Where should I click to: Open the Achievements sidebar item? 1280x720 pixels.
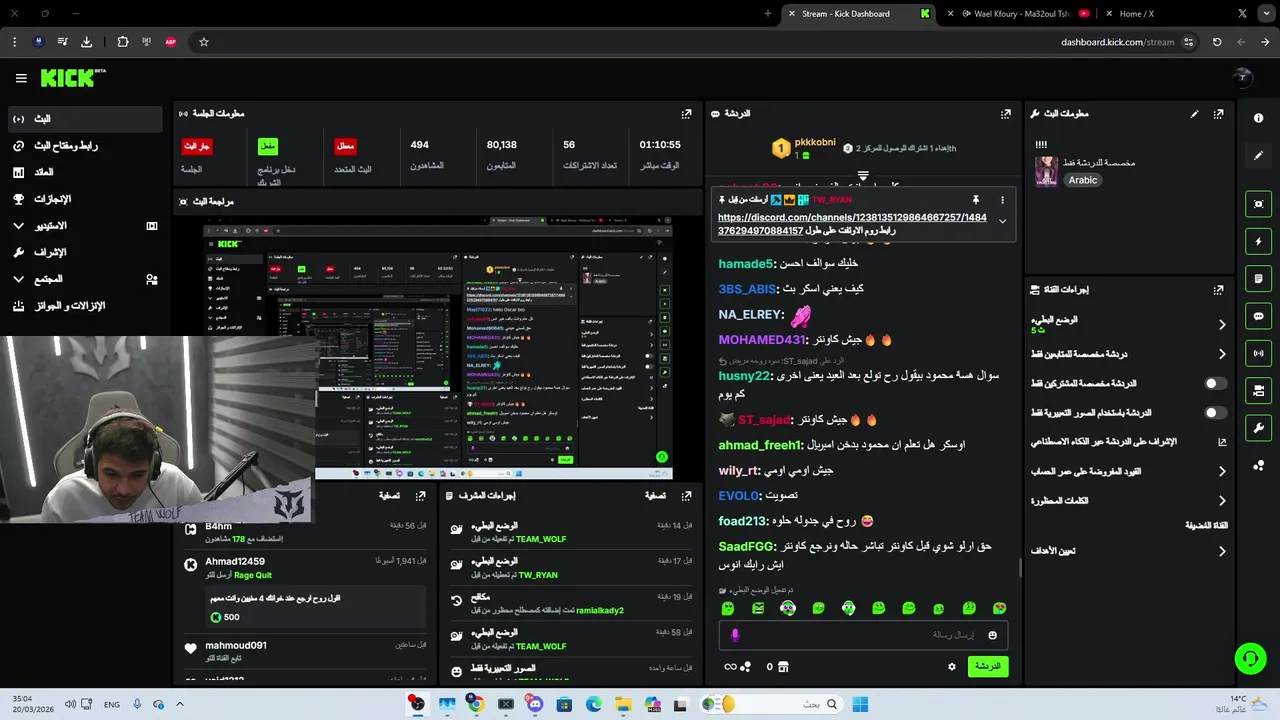(x=84, y=199)
